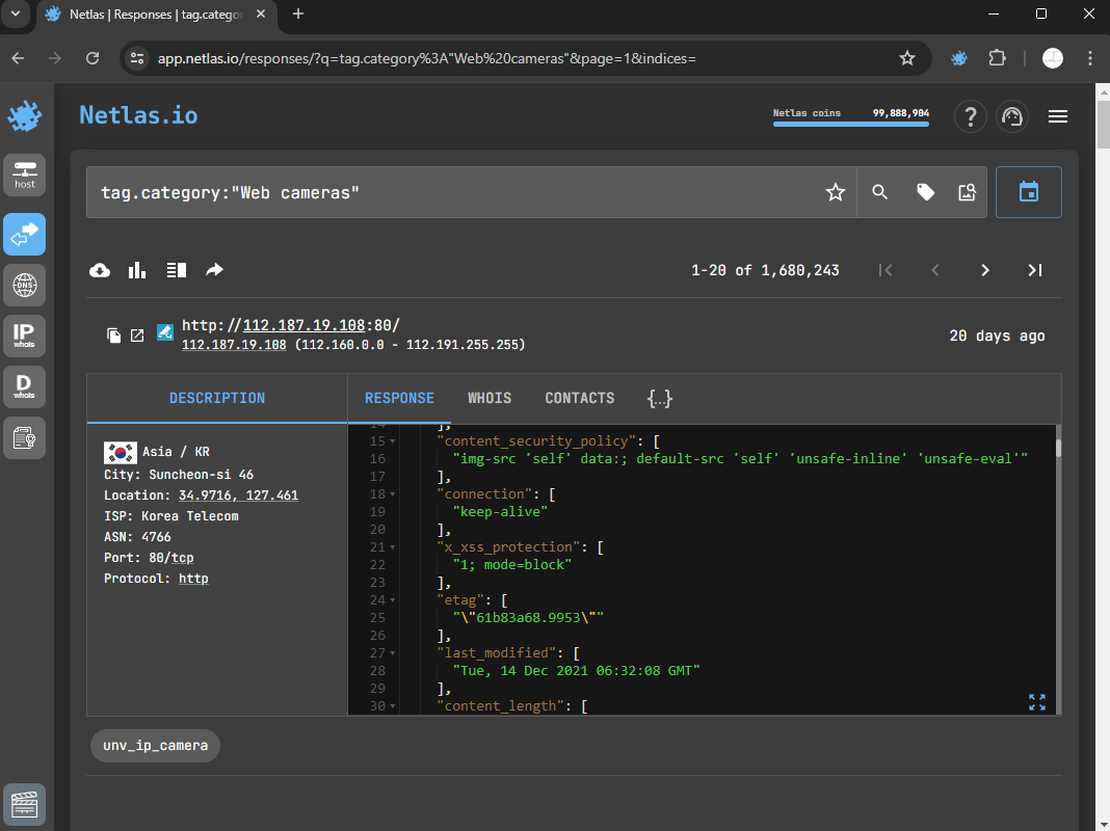Click the search query input field
The image size is (1110, 831).
click(450, 192)
